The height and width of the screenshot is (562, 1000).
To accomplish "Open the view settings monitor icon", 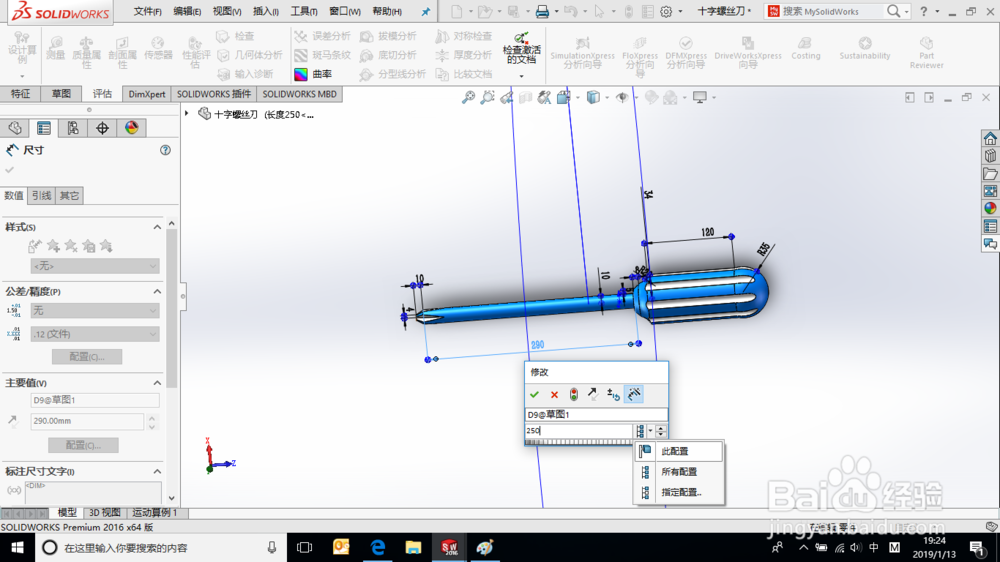I will [700, 98].
